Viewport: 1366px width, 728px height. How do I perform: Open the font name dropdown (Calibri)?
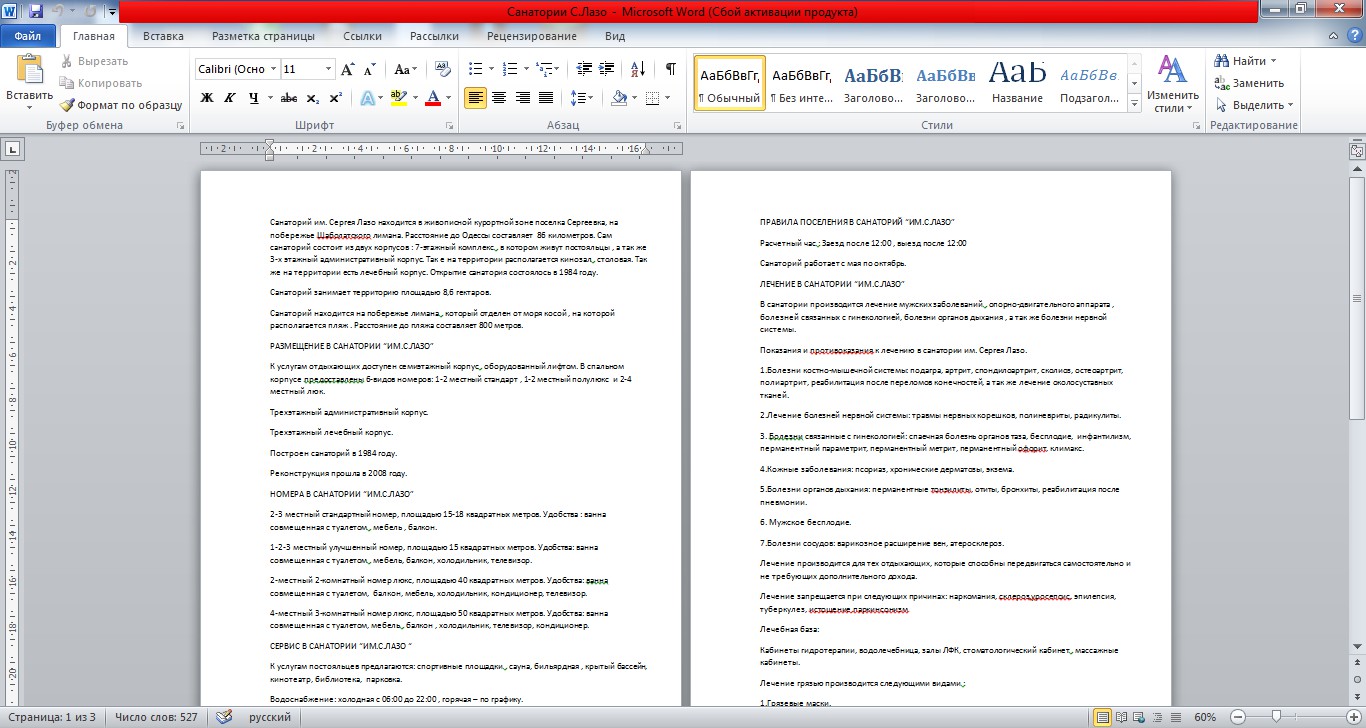271,69
